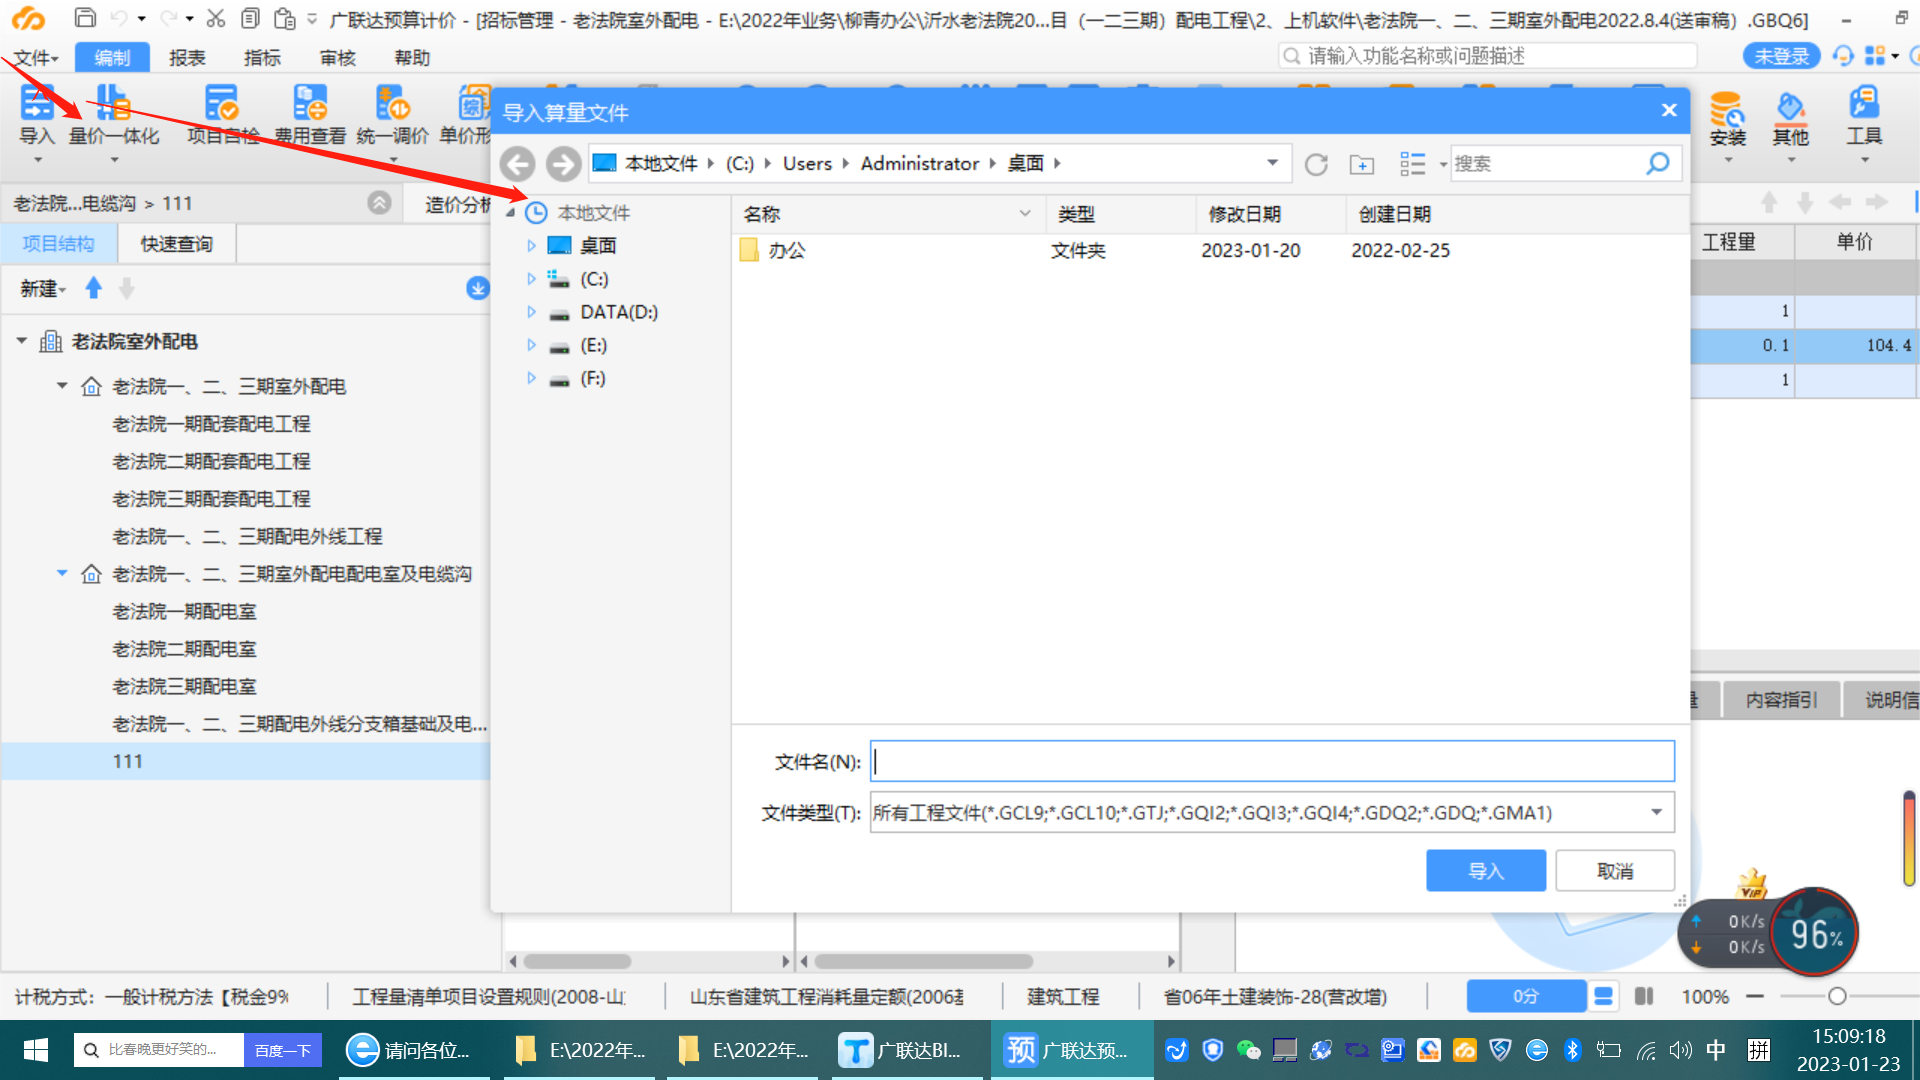The image size is (1920, 1080).
Task: Expand the (C:) drive node
Action: (x=531, y=279)
